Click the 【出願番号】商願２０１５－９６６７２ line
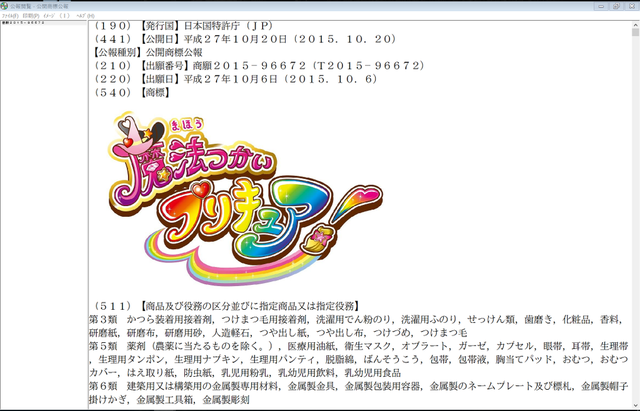 [x=259, y=65]
